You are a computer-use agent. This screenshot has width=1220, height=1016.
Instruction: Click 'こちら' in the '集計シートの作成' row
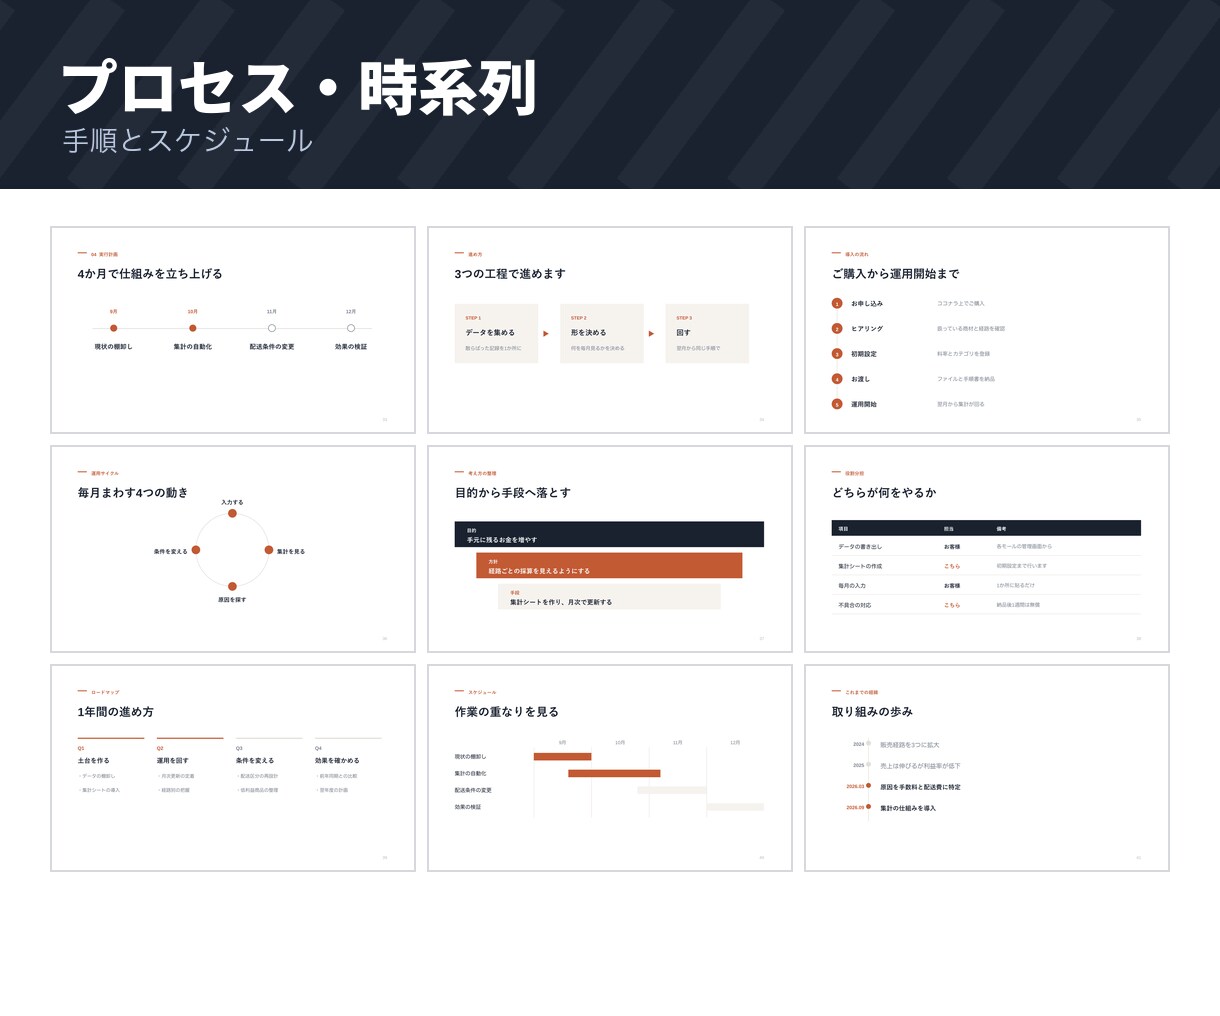click(x=952, y=566)
